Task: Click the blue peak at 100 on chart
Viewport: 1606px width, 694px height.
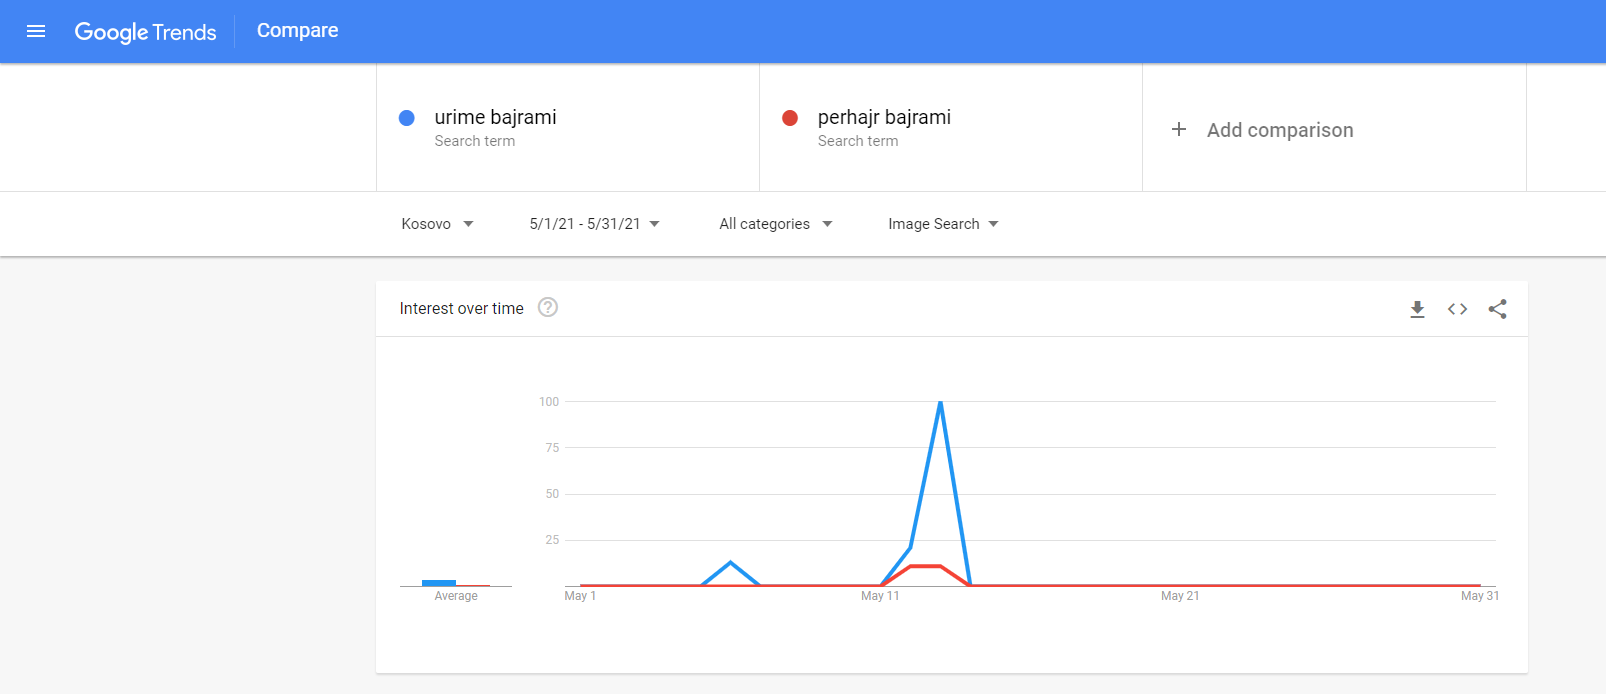Action: point(940,402)
